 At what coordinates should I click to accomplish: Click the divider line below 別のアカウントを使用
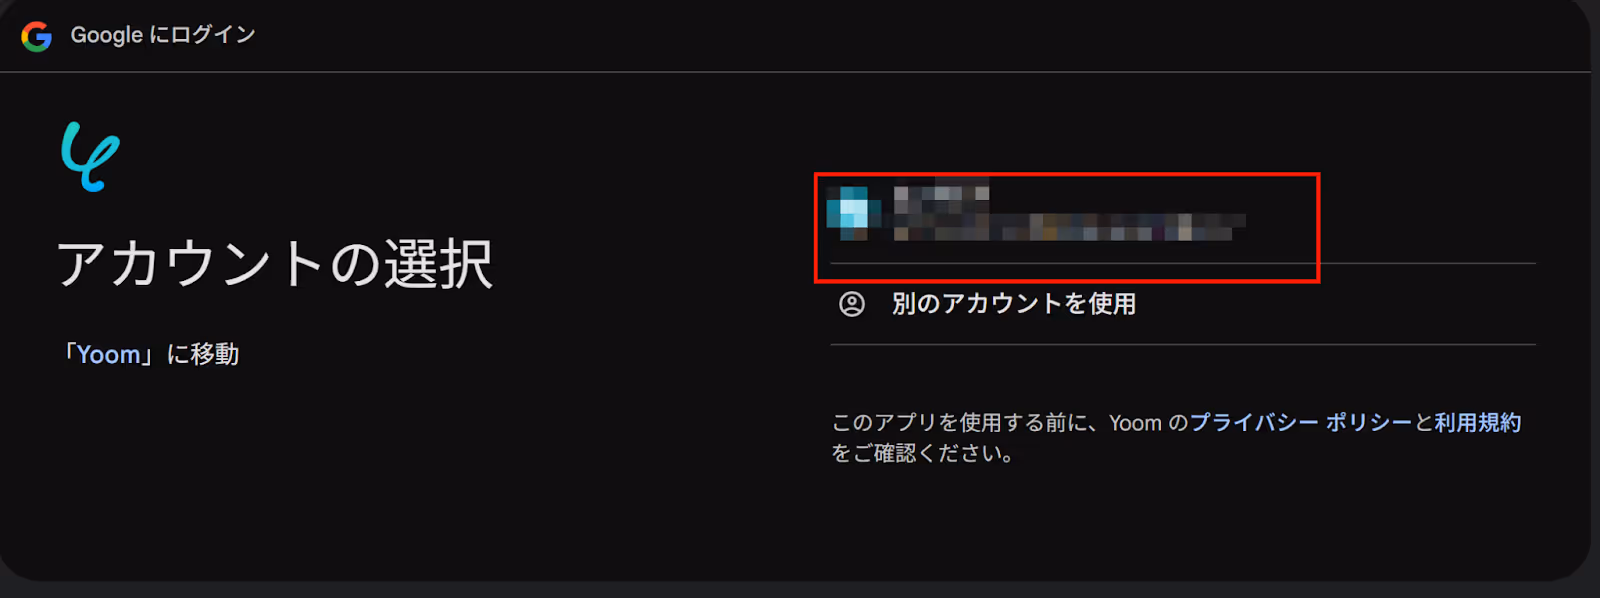click(x=1182, y=345)
